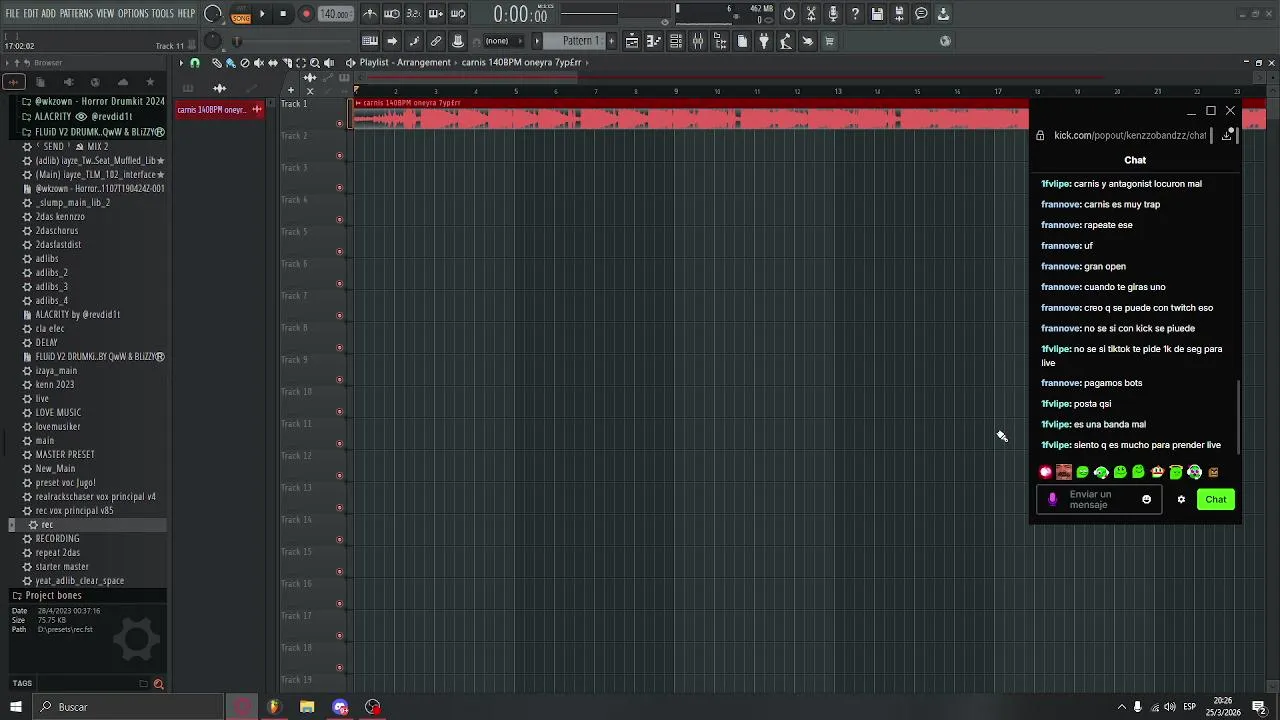This screenshot has height=720, width=1280.
Task: Open emoji picker smiley in chat input
Action: click(1147, 499)
